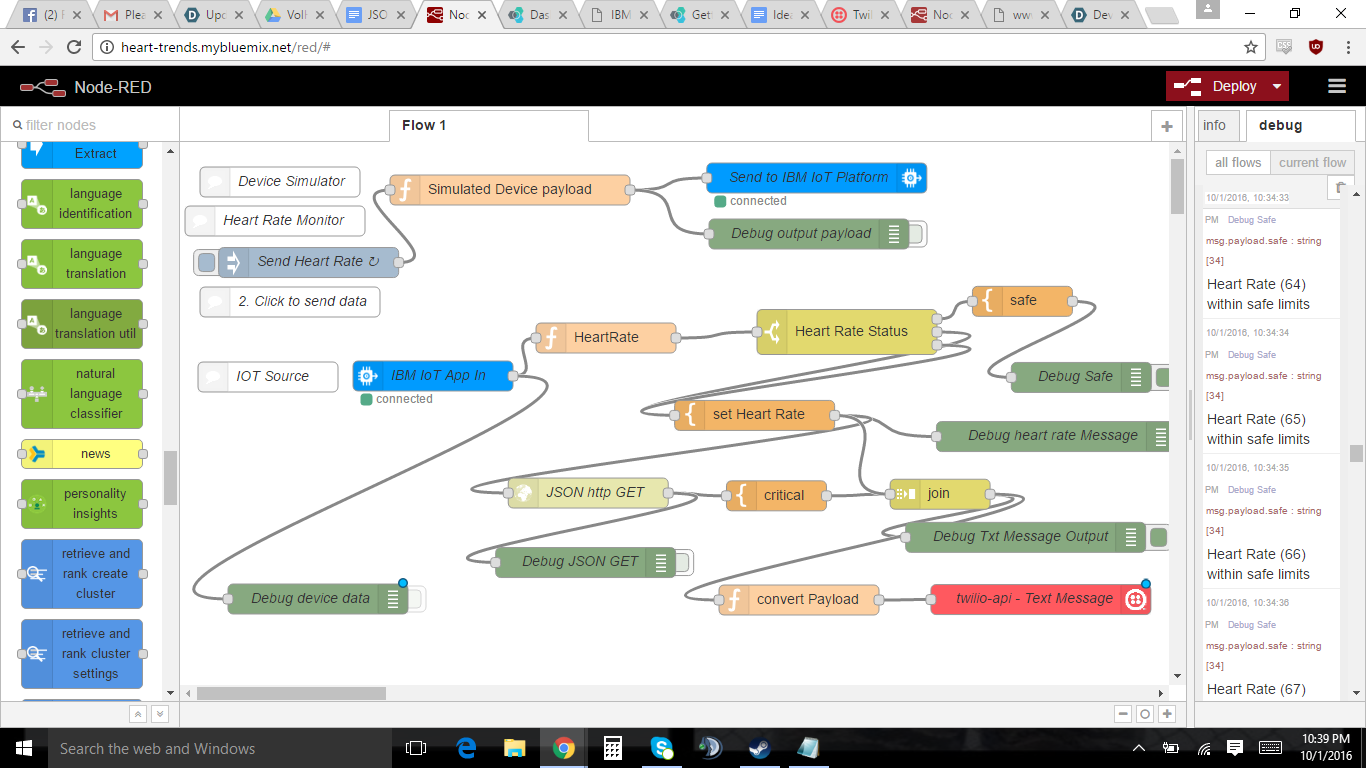Image resolution: width=1366 pixels, height=768 pixels.
Task: Select the set Heart Rate template node
Action: coord(754,415)
